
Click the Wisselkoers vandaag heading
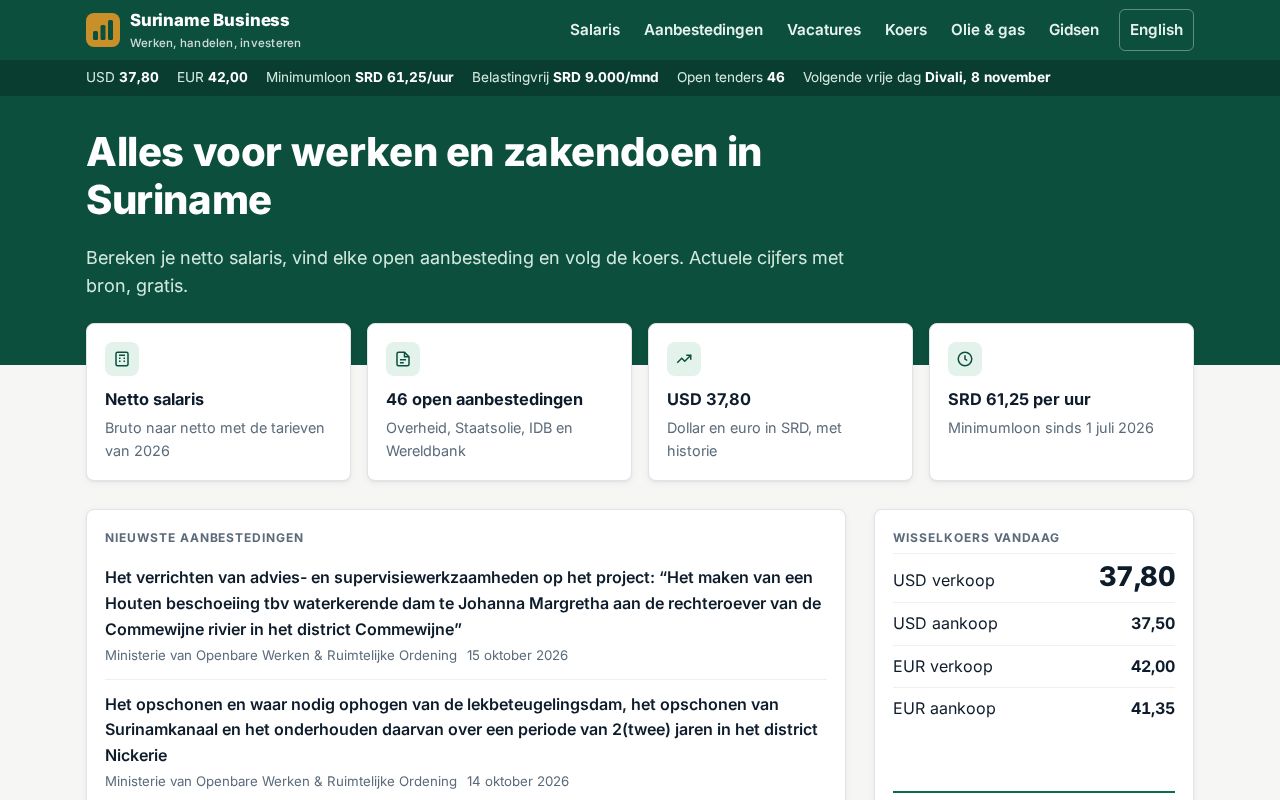click(x=976, y=538)
